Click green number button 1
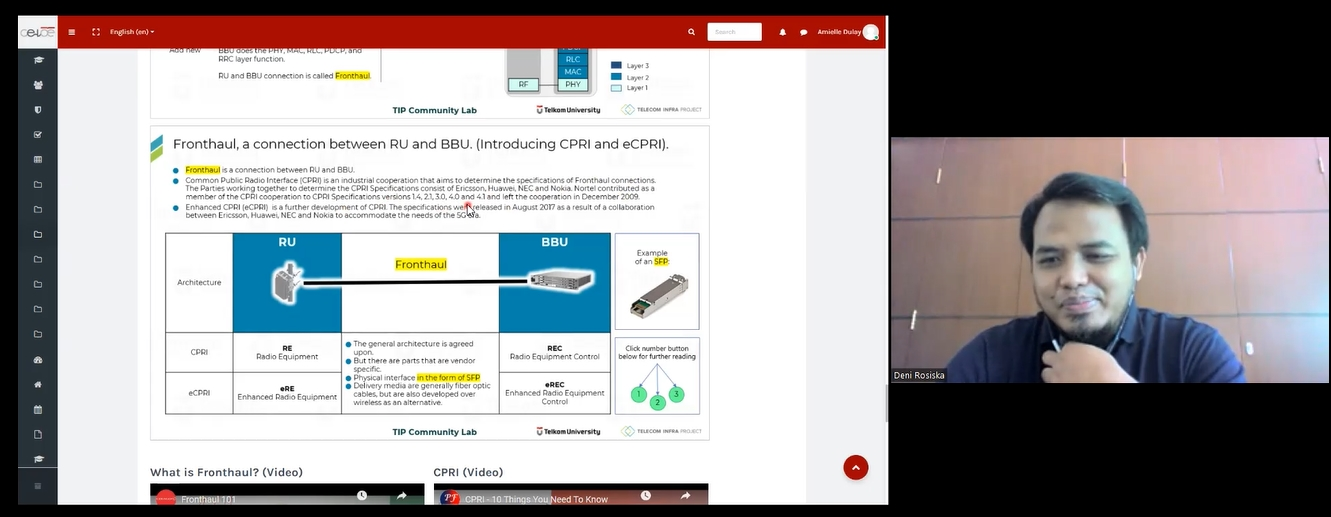The image size is (1331, 517). click(x=638, y=394)
